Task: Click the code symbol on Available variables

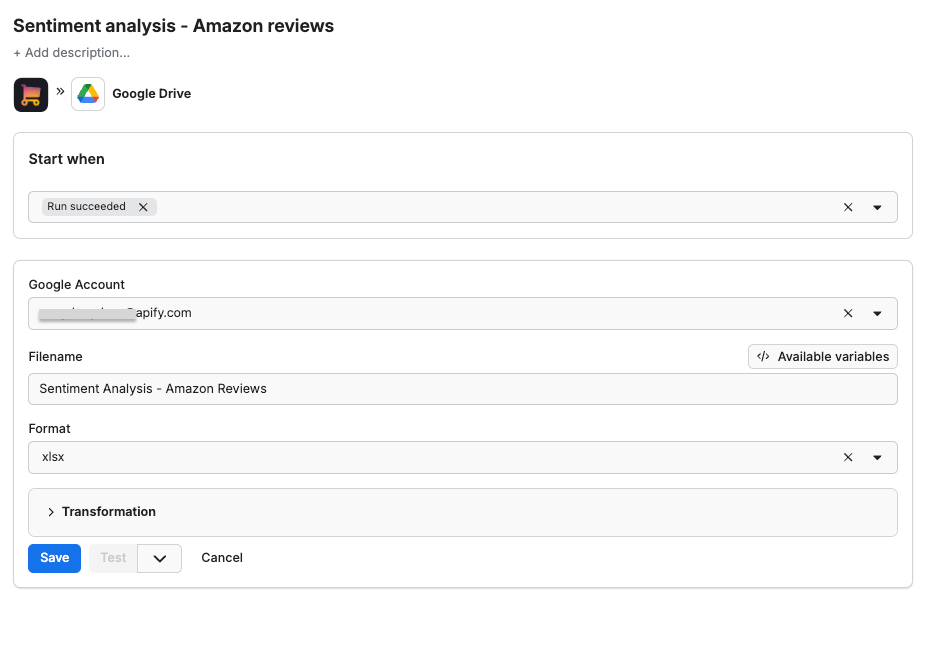Action: [x=764, y=356]
